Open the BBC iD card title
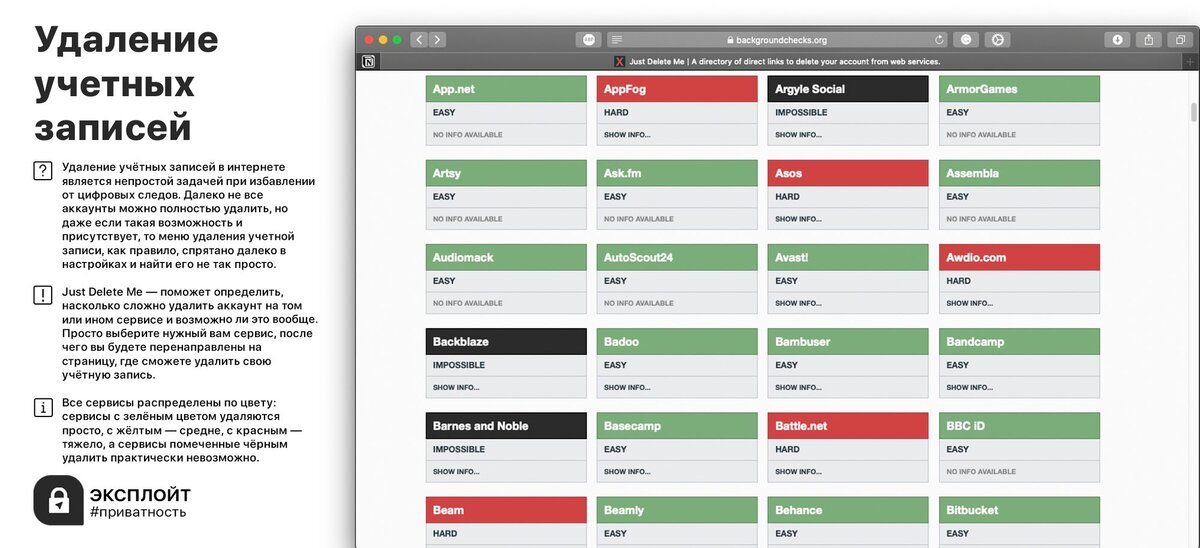 click(1019, 425)
